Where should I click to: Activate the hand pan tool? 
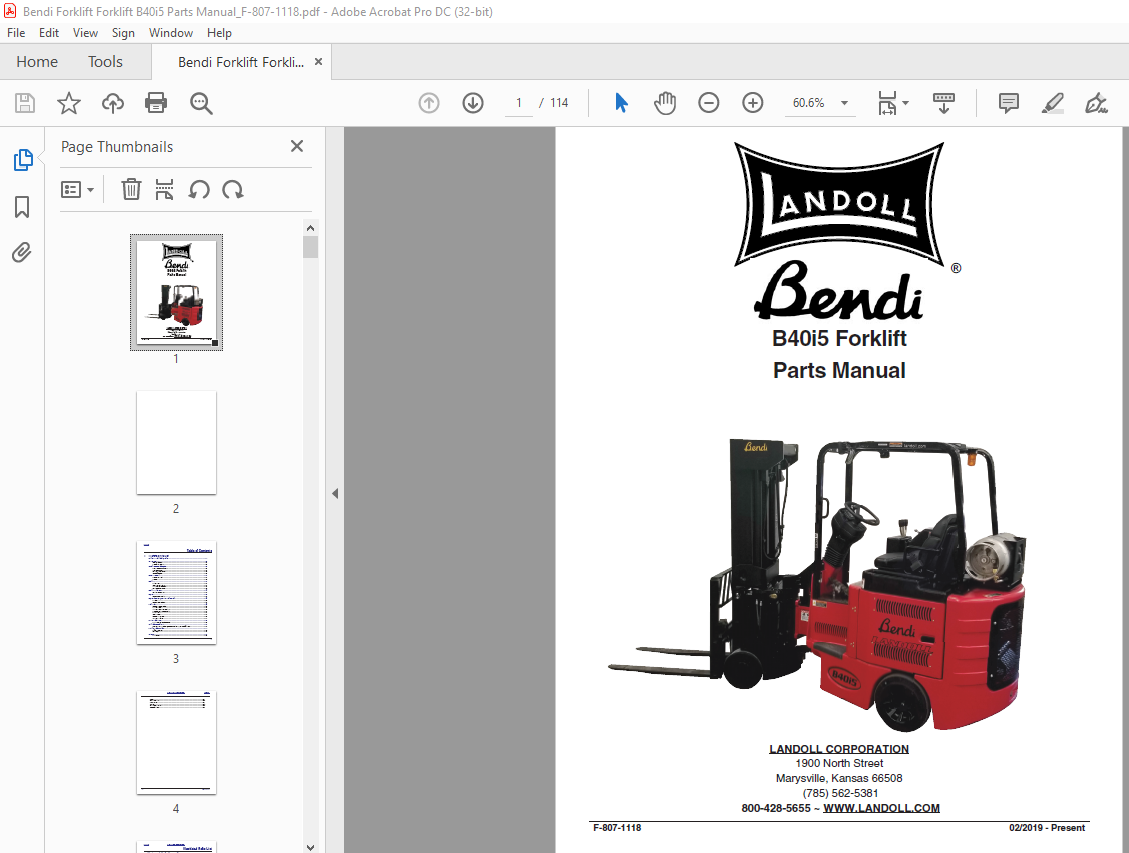coord(665,103)
